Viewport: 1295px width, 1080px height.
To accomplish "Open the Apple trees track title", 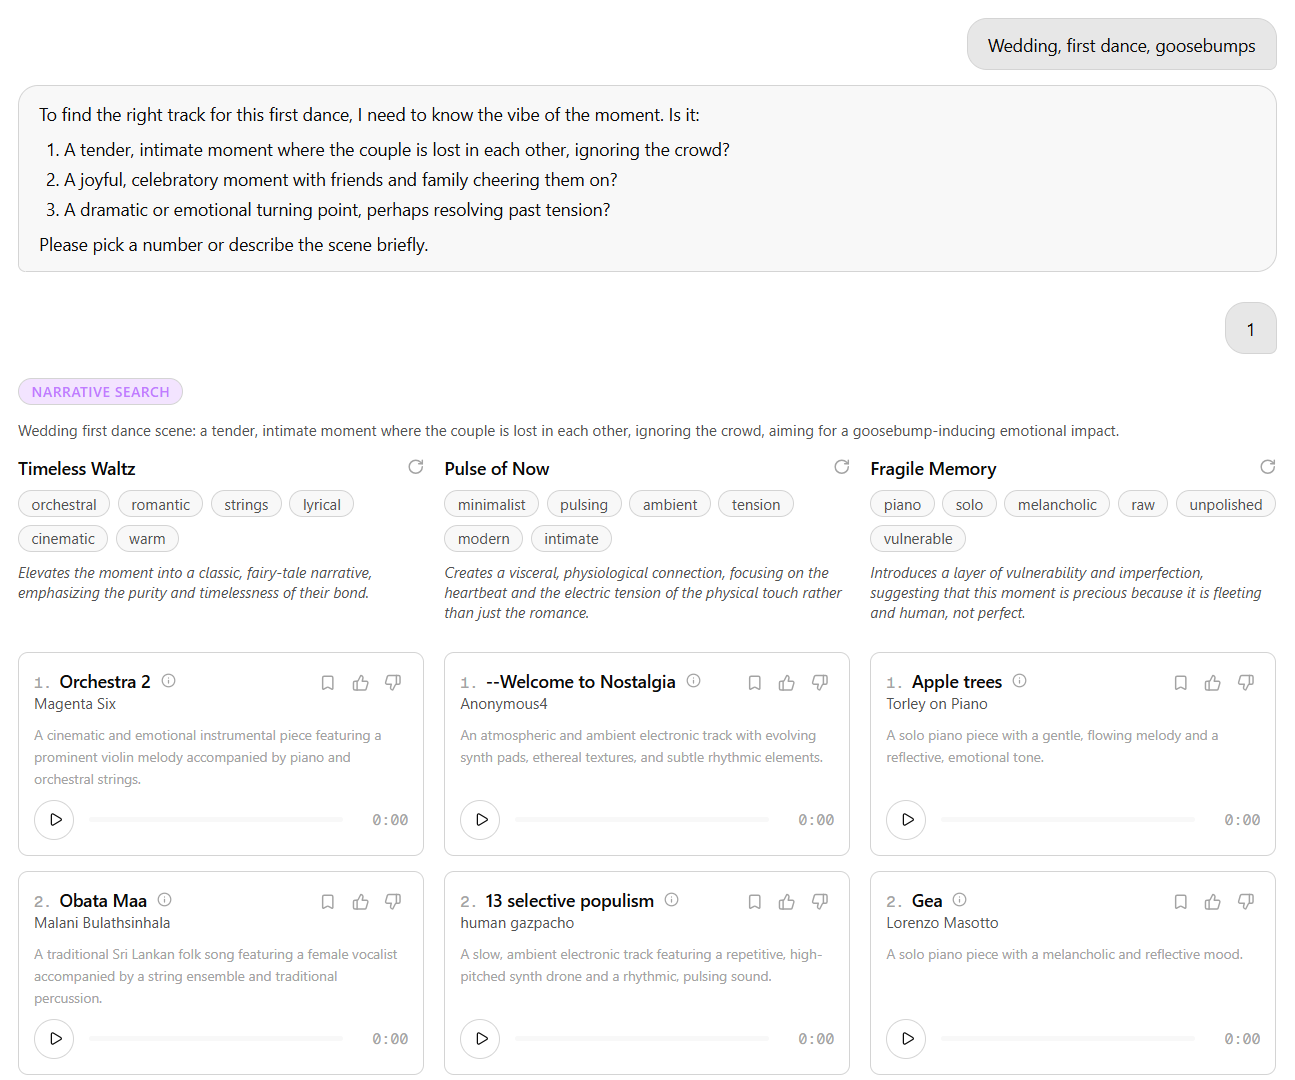I will click(957, 682).
